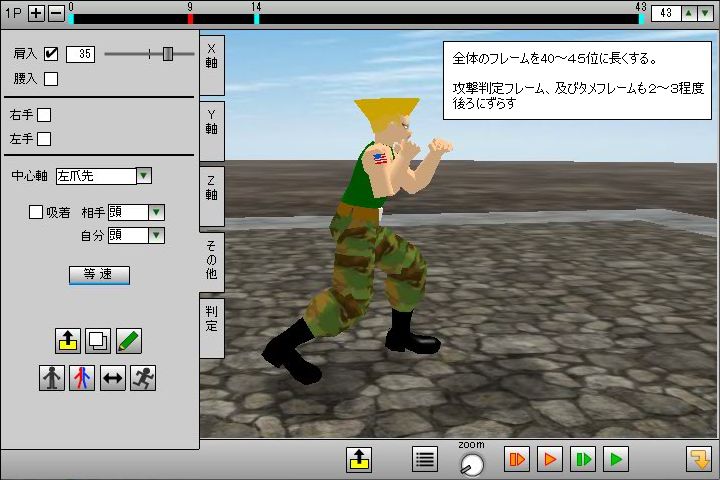The width and height of the screenshot is (720, 480).
Task: Click the green step-play button
Action: click(583, 459)
